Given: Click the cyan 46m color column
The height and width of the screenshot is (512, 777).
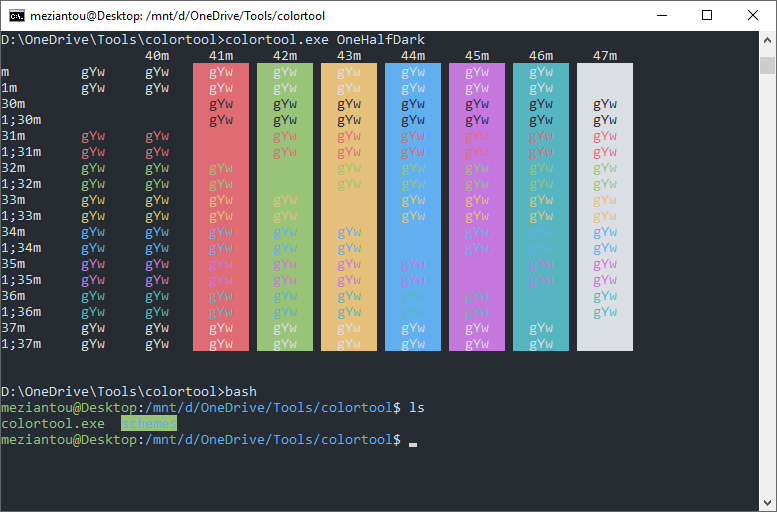Looking at the screenshot, I should click(x=540, y=207).
